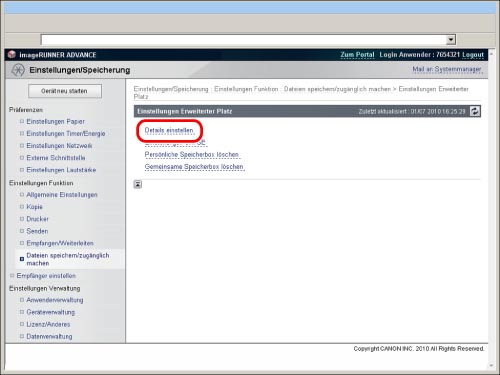Click the Gerät neu starten button
The height and width of the screenshot is (375, 500).
tap(65, 91)
